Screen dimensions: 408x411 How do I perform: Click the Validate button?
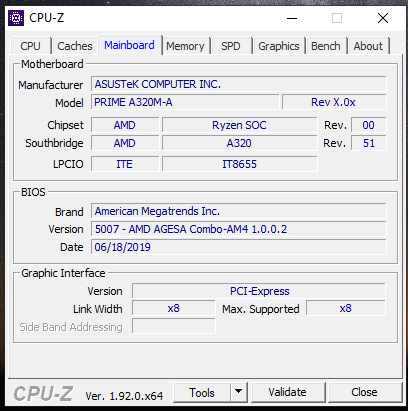[x=288, y=392]
